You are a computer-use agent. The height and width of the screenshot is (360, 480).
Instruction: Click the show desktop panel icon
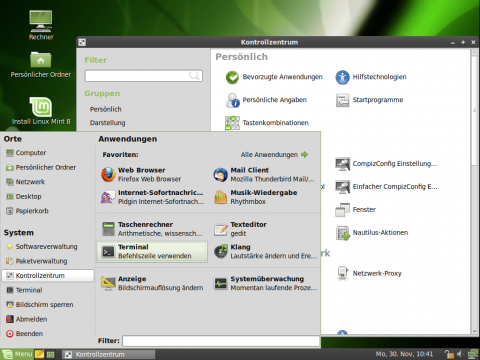pos(51,354)
